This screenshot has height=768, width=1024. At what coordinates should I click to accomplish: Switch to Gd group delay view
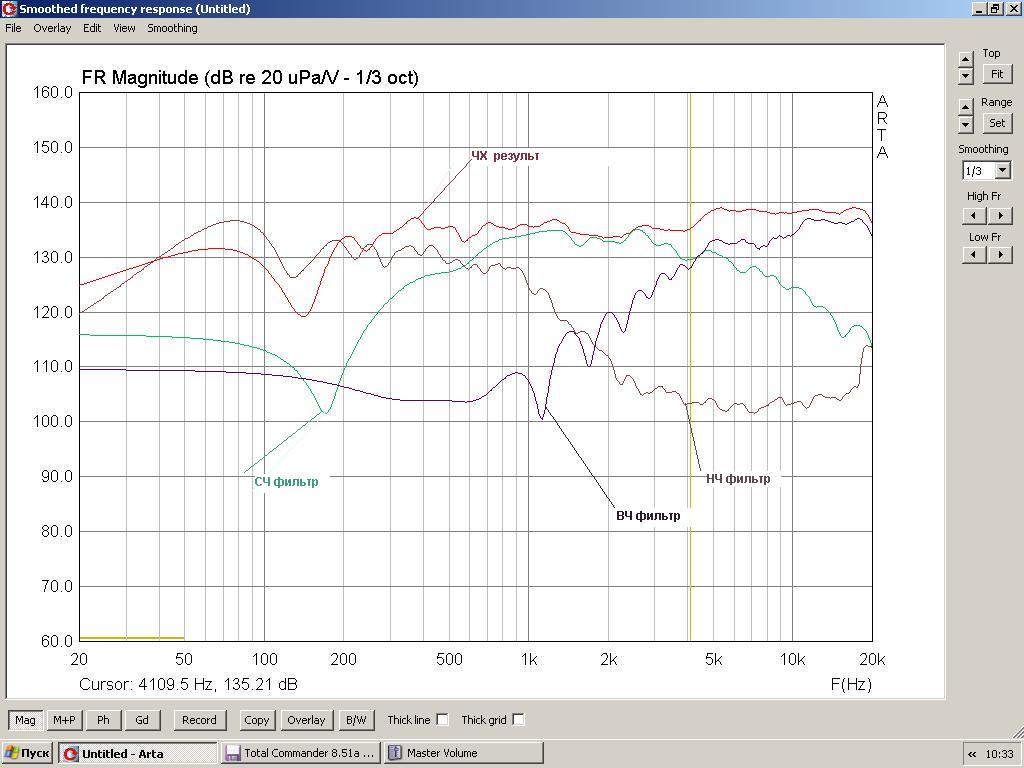142,720
